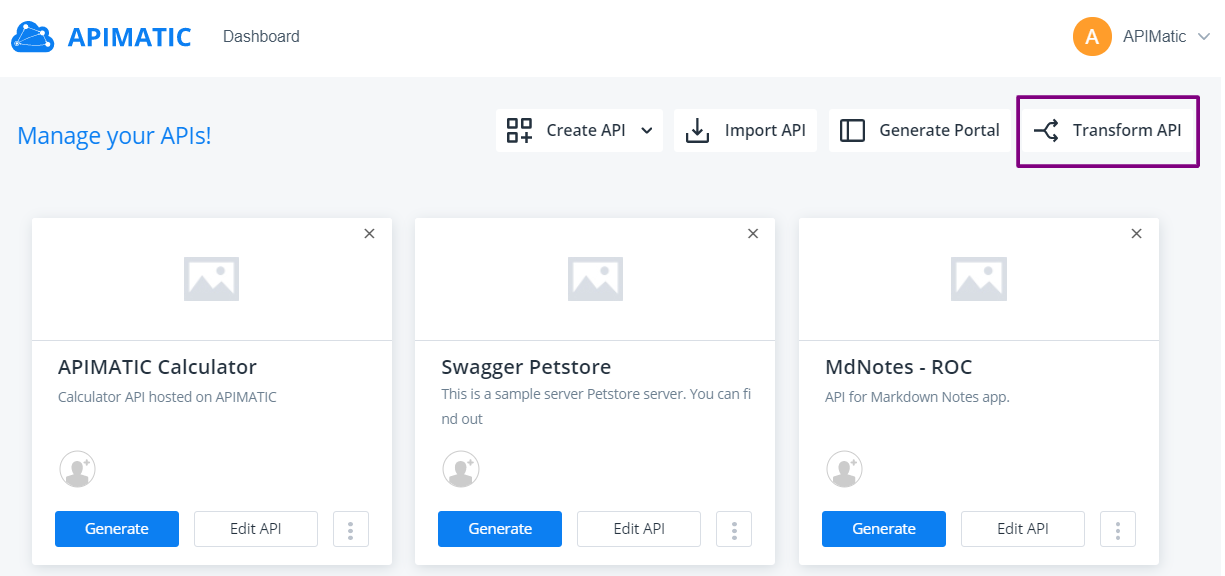
Task: Expand the APIMatic account dropdown chevron
Action: (1204, 37)
